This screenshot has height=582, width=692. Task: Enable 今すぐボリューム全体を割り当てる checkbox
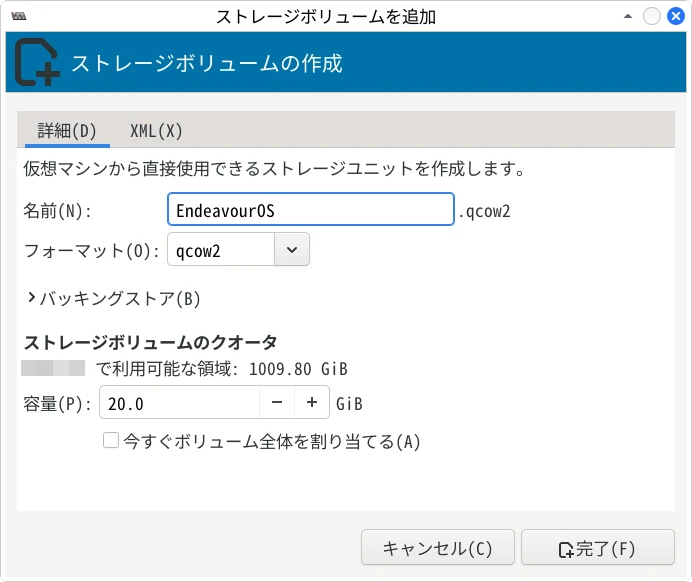click(x=111, y=440)
